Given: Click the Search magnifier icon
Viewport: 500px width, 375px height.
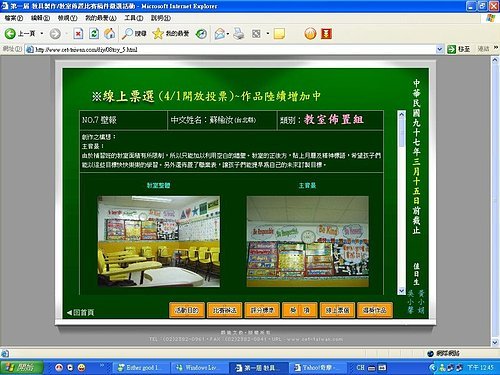Looking at the screenshot, I should coord(127,34).
